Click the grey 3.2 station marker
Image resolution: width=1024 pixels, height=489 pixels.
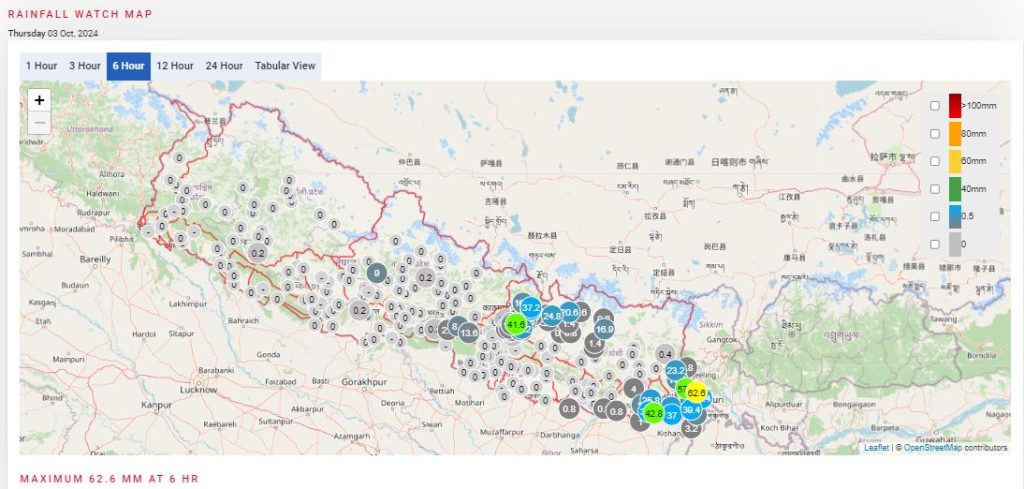click(x=691, y=428)
